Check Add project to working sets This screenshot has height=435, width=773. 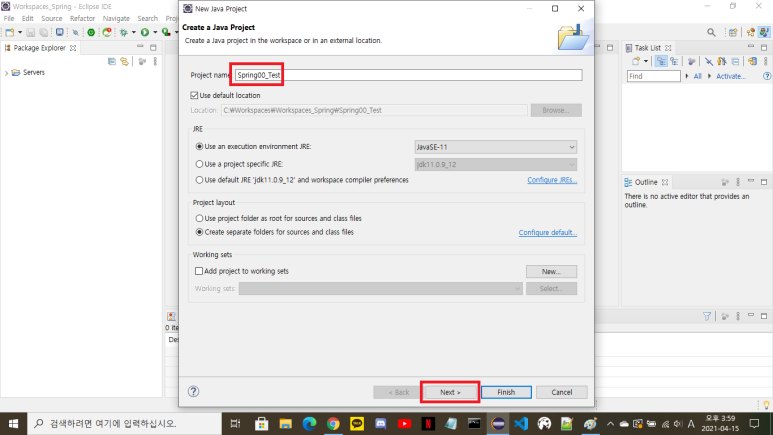tap(199, 271)
